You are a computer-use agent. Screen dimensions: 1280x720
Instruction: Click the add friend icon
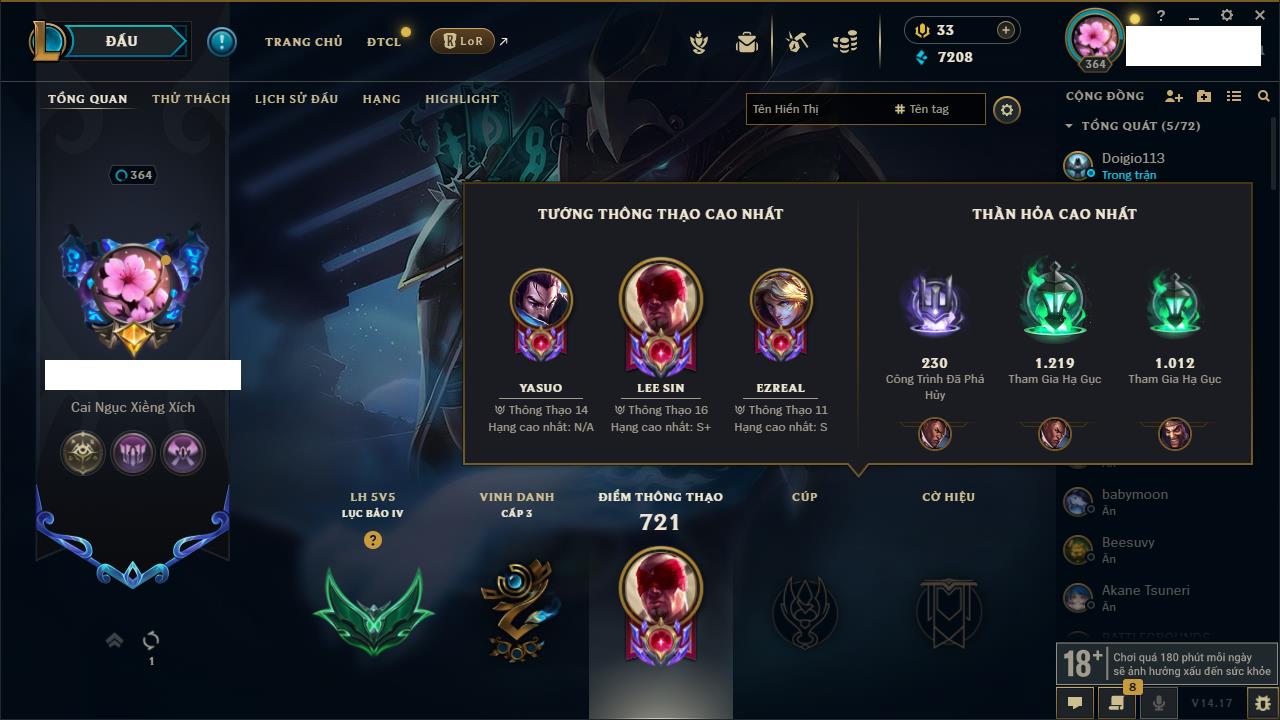tap(1174, 96)
